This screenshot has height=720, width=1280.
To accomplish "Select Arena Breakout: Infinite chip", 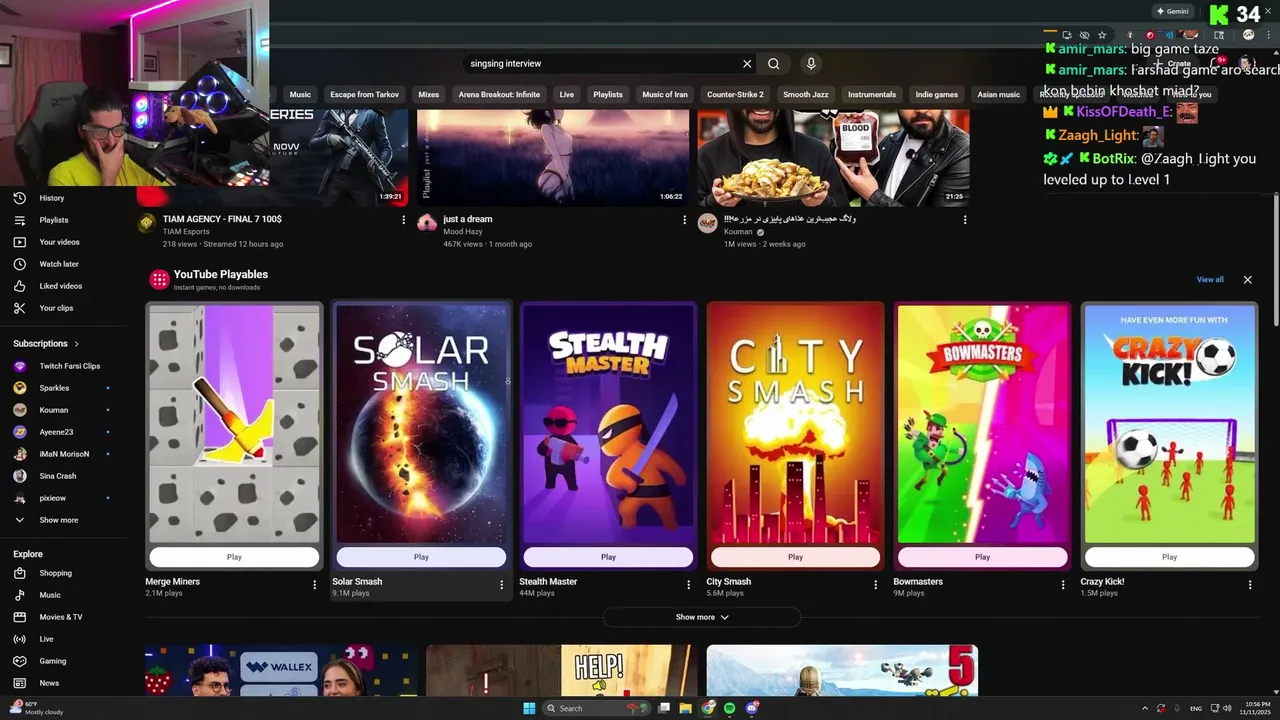I will (499, 95).
